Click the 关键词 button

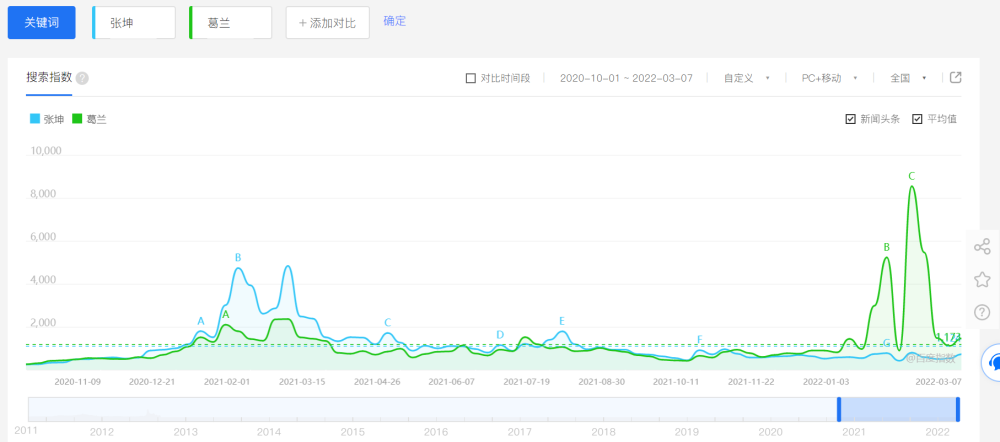pyautogui.click(x=42, y=22)
